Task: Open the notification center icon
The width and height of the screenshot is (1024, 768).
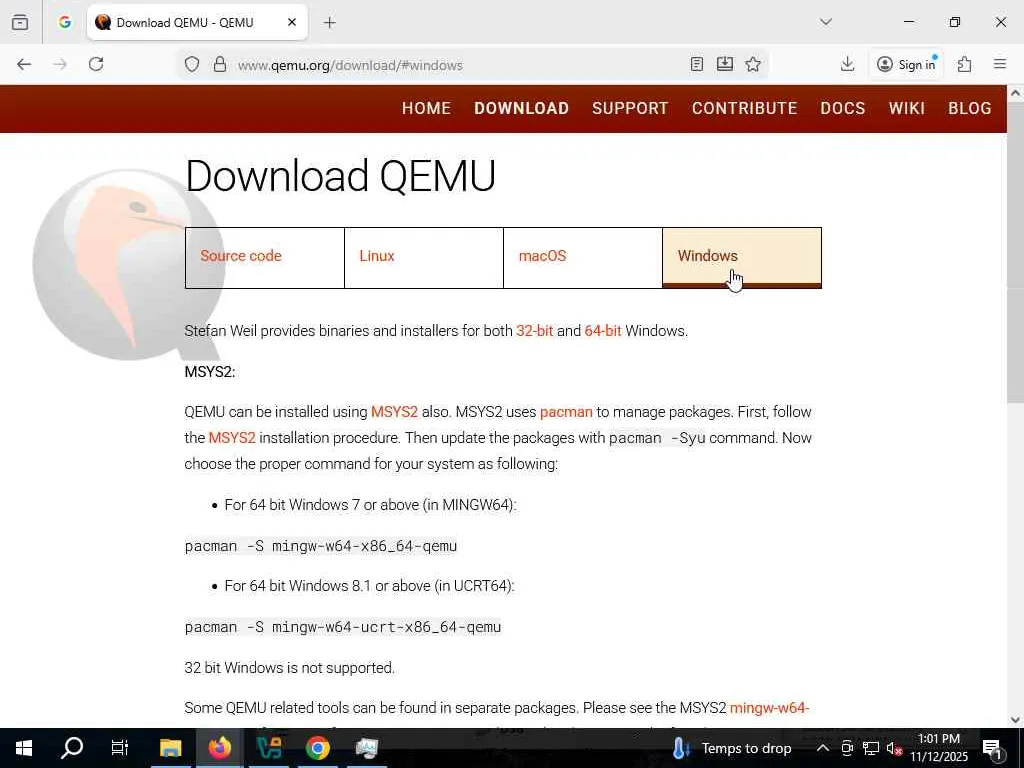Action: tap(992, 748)
